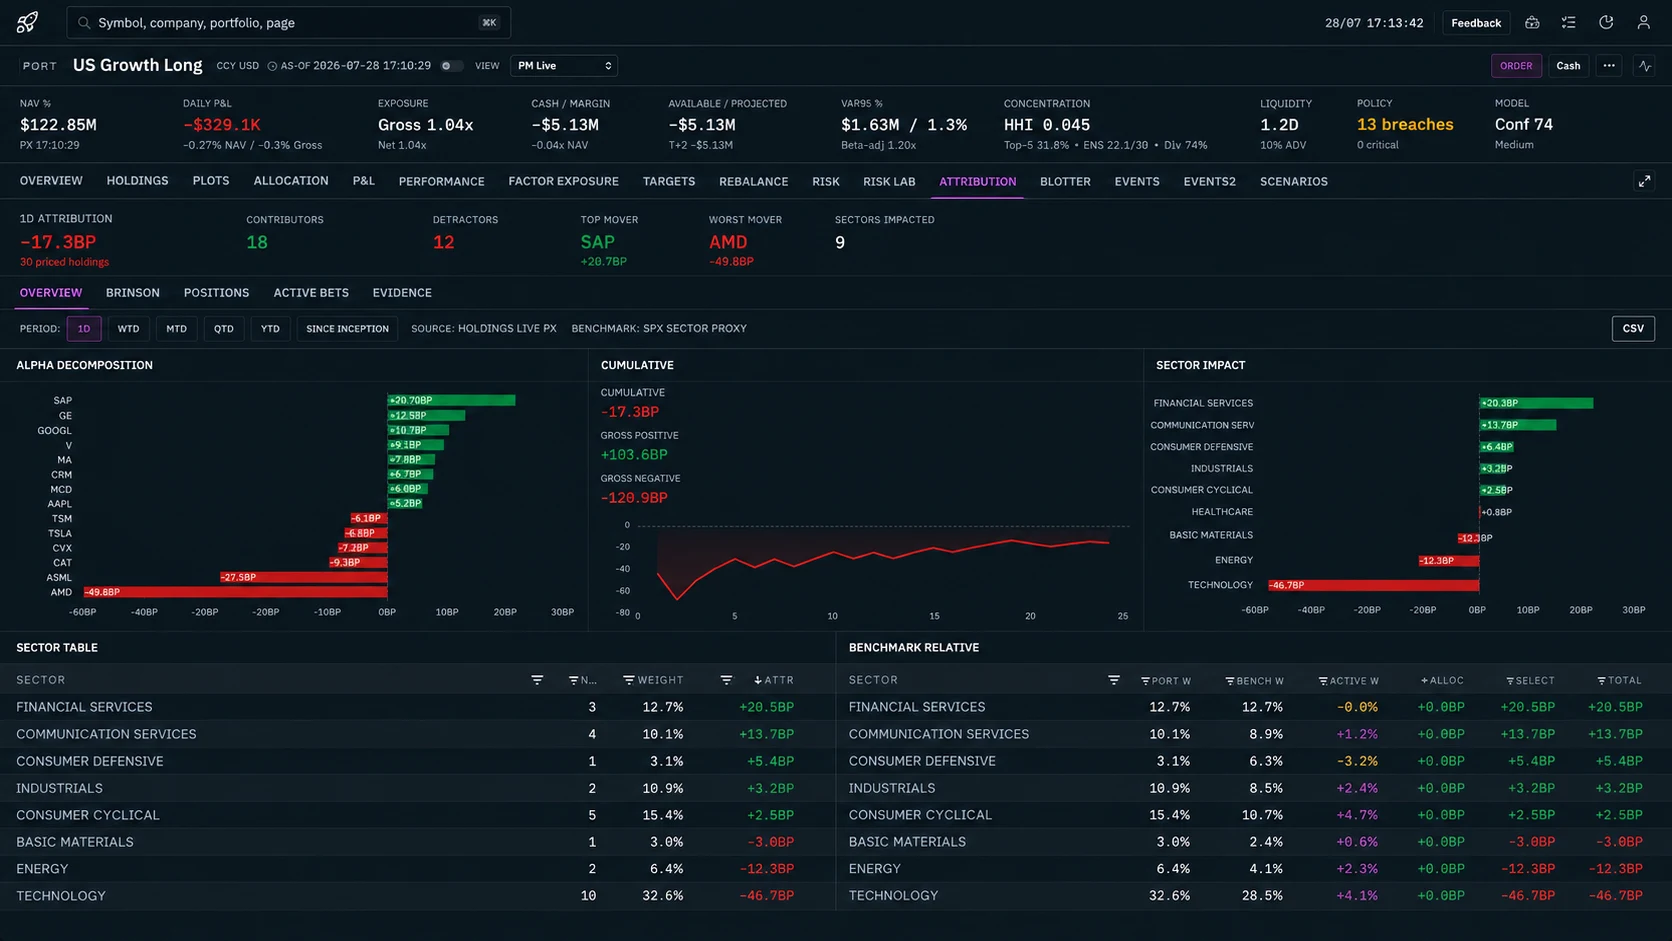Open the checklist tasks icon

coord(1569,22)
